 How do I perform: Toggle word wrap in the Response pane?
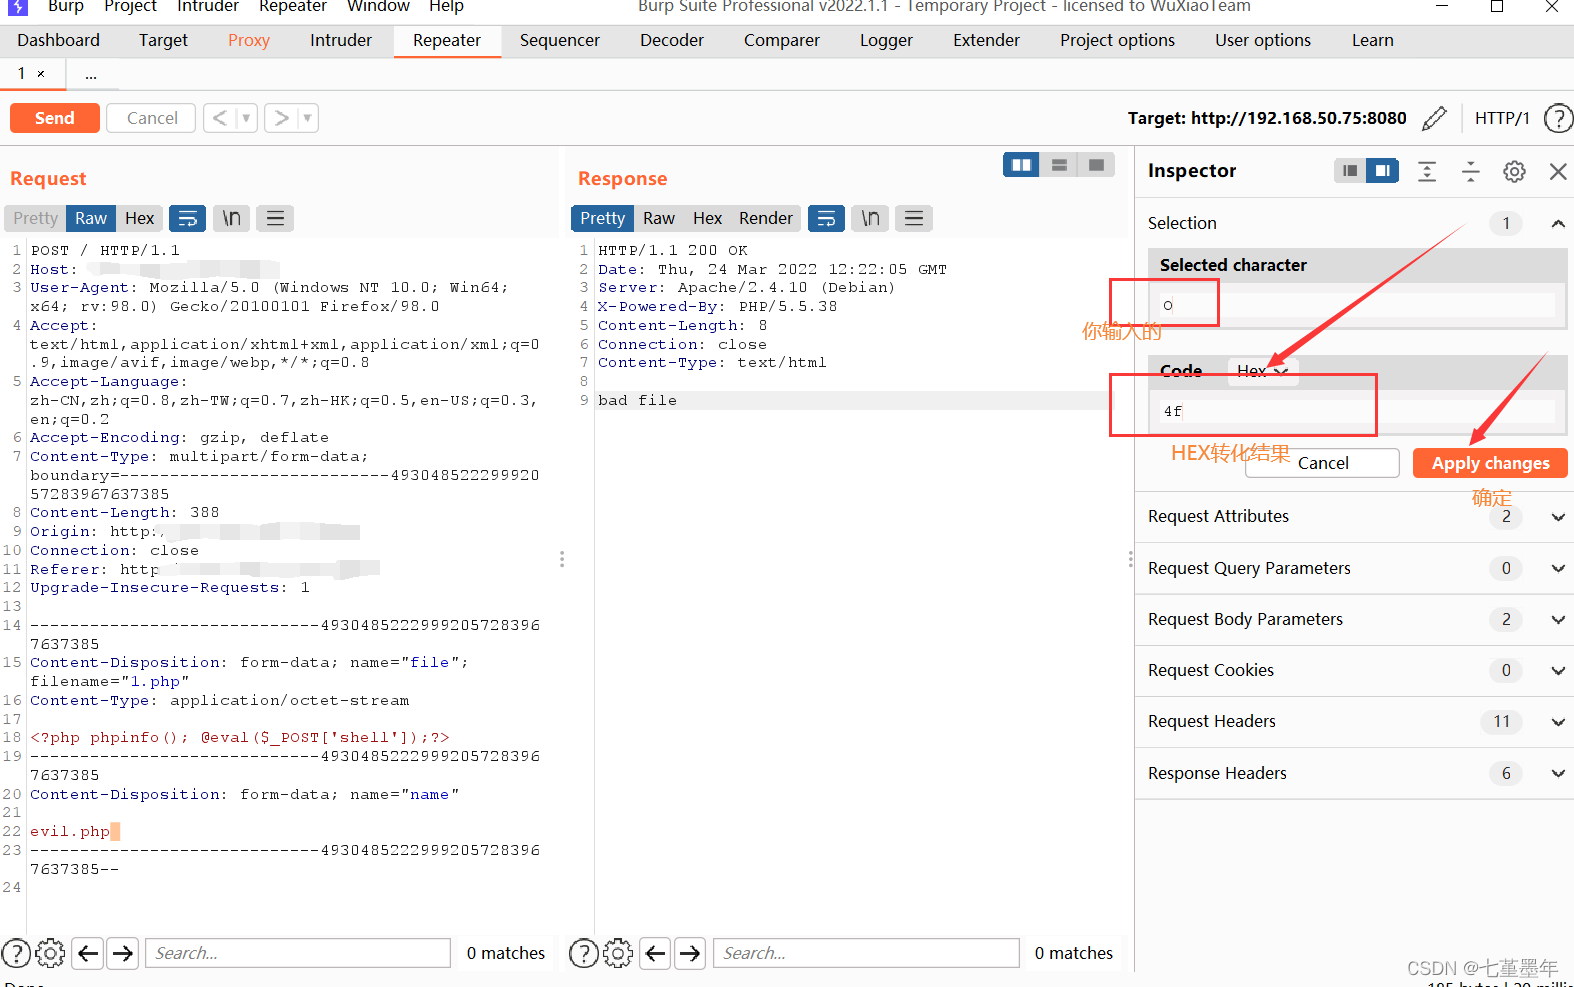click(x=826, y=218)
